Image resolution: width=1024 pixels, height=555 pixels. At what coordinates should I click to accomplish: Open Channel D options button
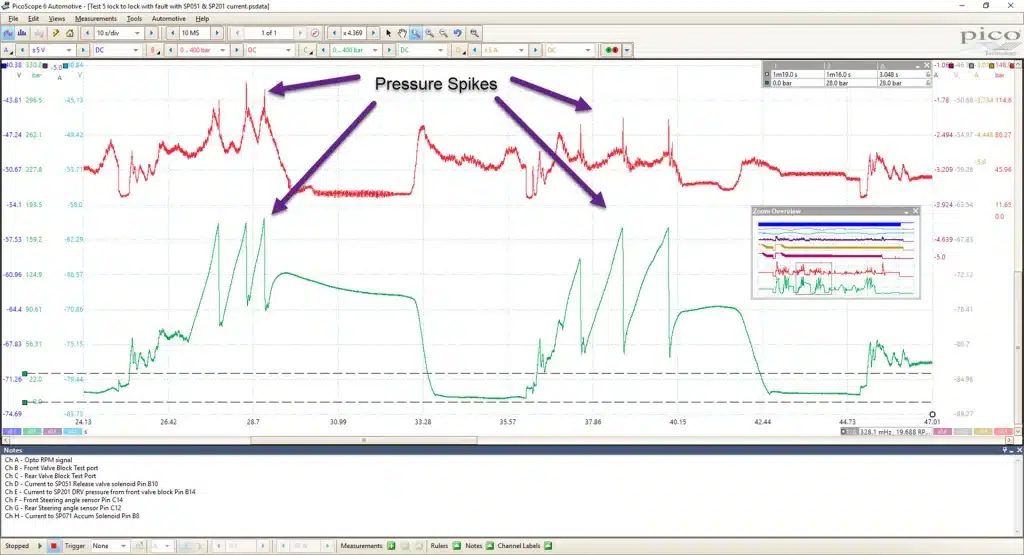[x=459, y=50]
